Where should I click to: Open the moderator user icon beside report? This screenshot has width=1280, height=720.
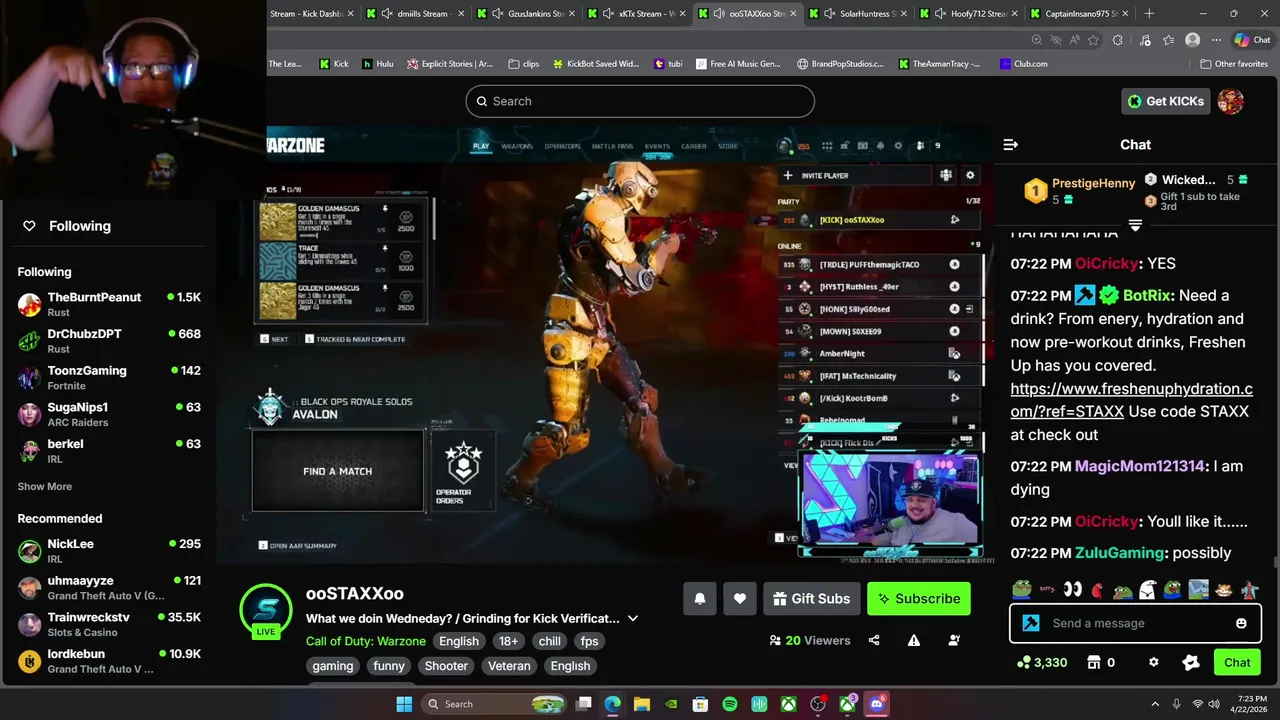[x=954, y=640]
